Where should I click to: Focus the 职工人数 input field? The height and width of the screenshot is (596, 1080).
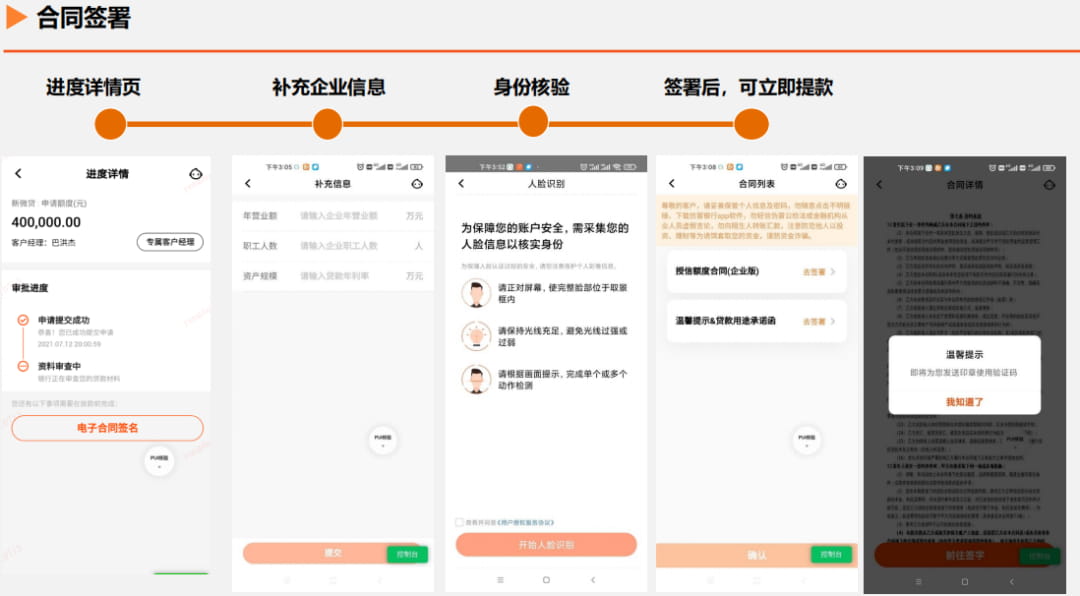pyautogui.click(x=333, y=246)
